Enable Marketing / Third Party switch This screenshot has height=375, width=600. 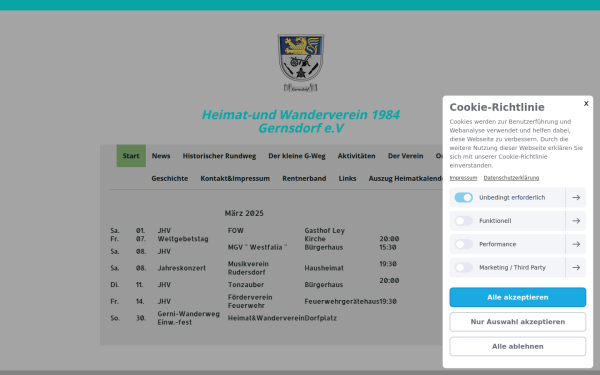(464, 267)
